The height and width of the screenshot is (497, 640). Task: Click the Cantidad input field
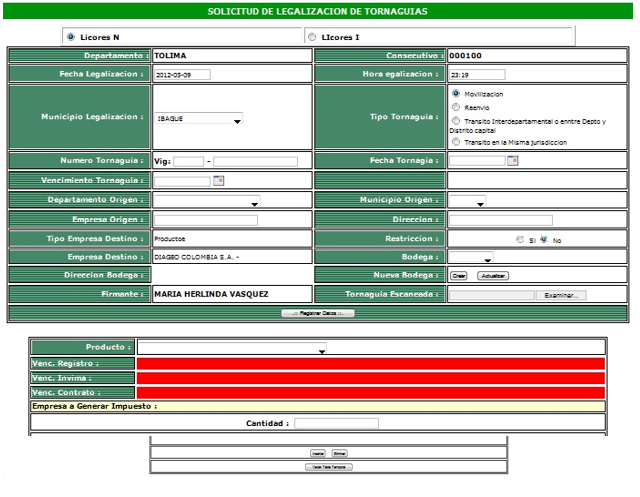(x=336, y=423)
